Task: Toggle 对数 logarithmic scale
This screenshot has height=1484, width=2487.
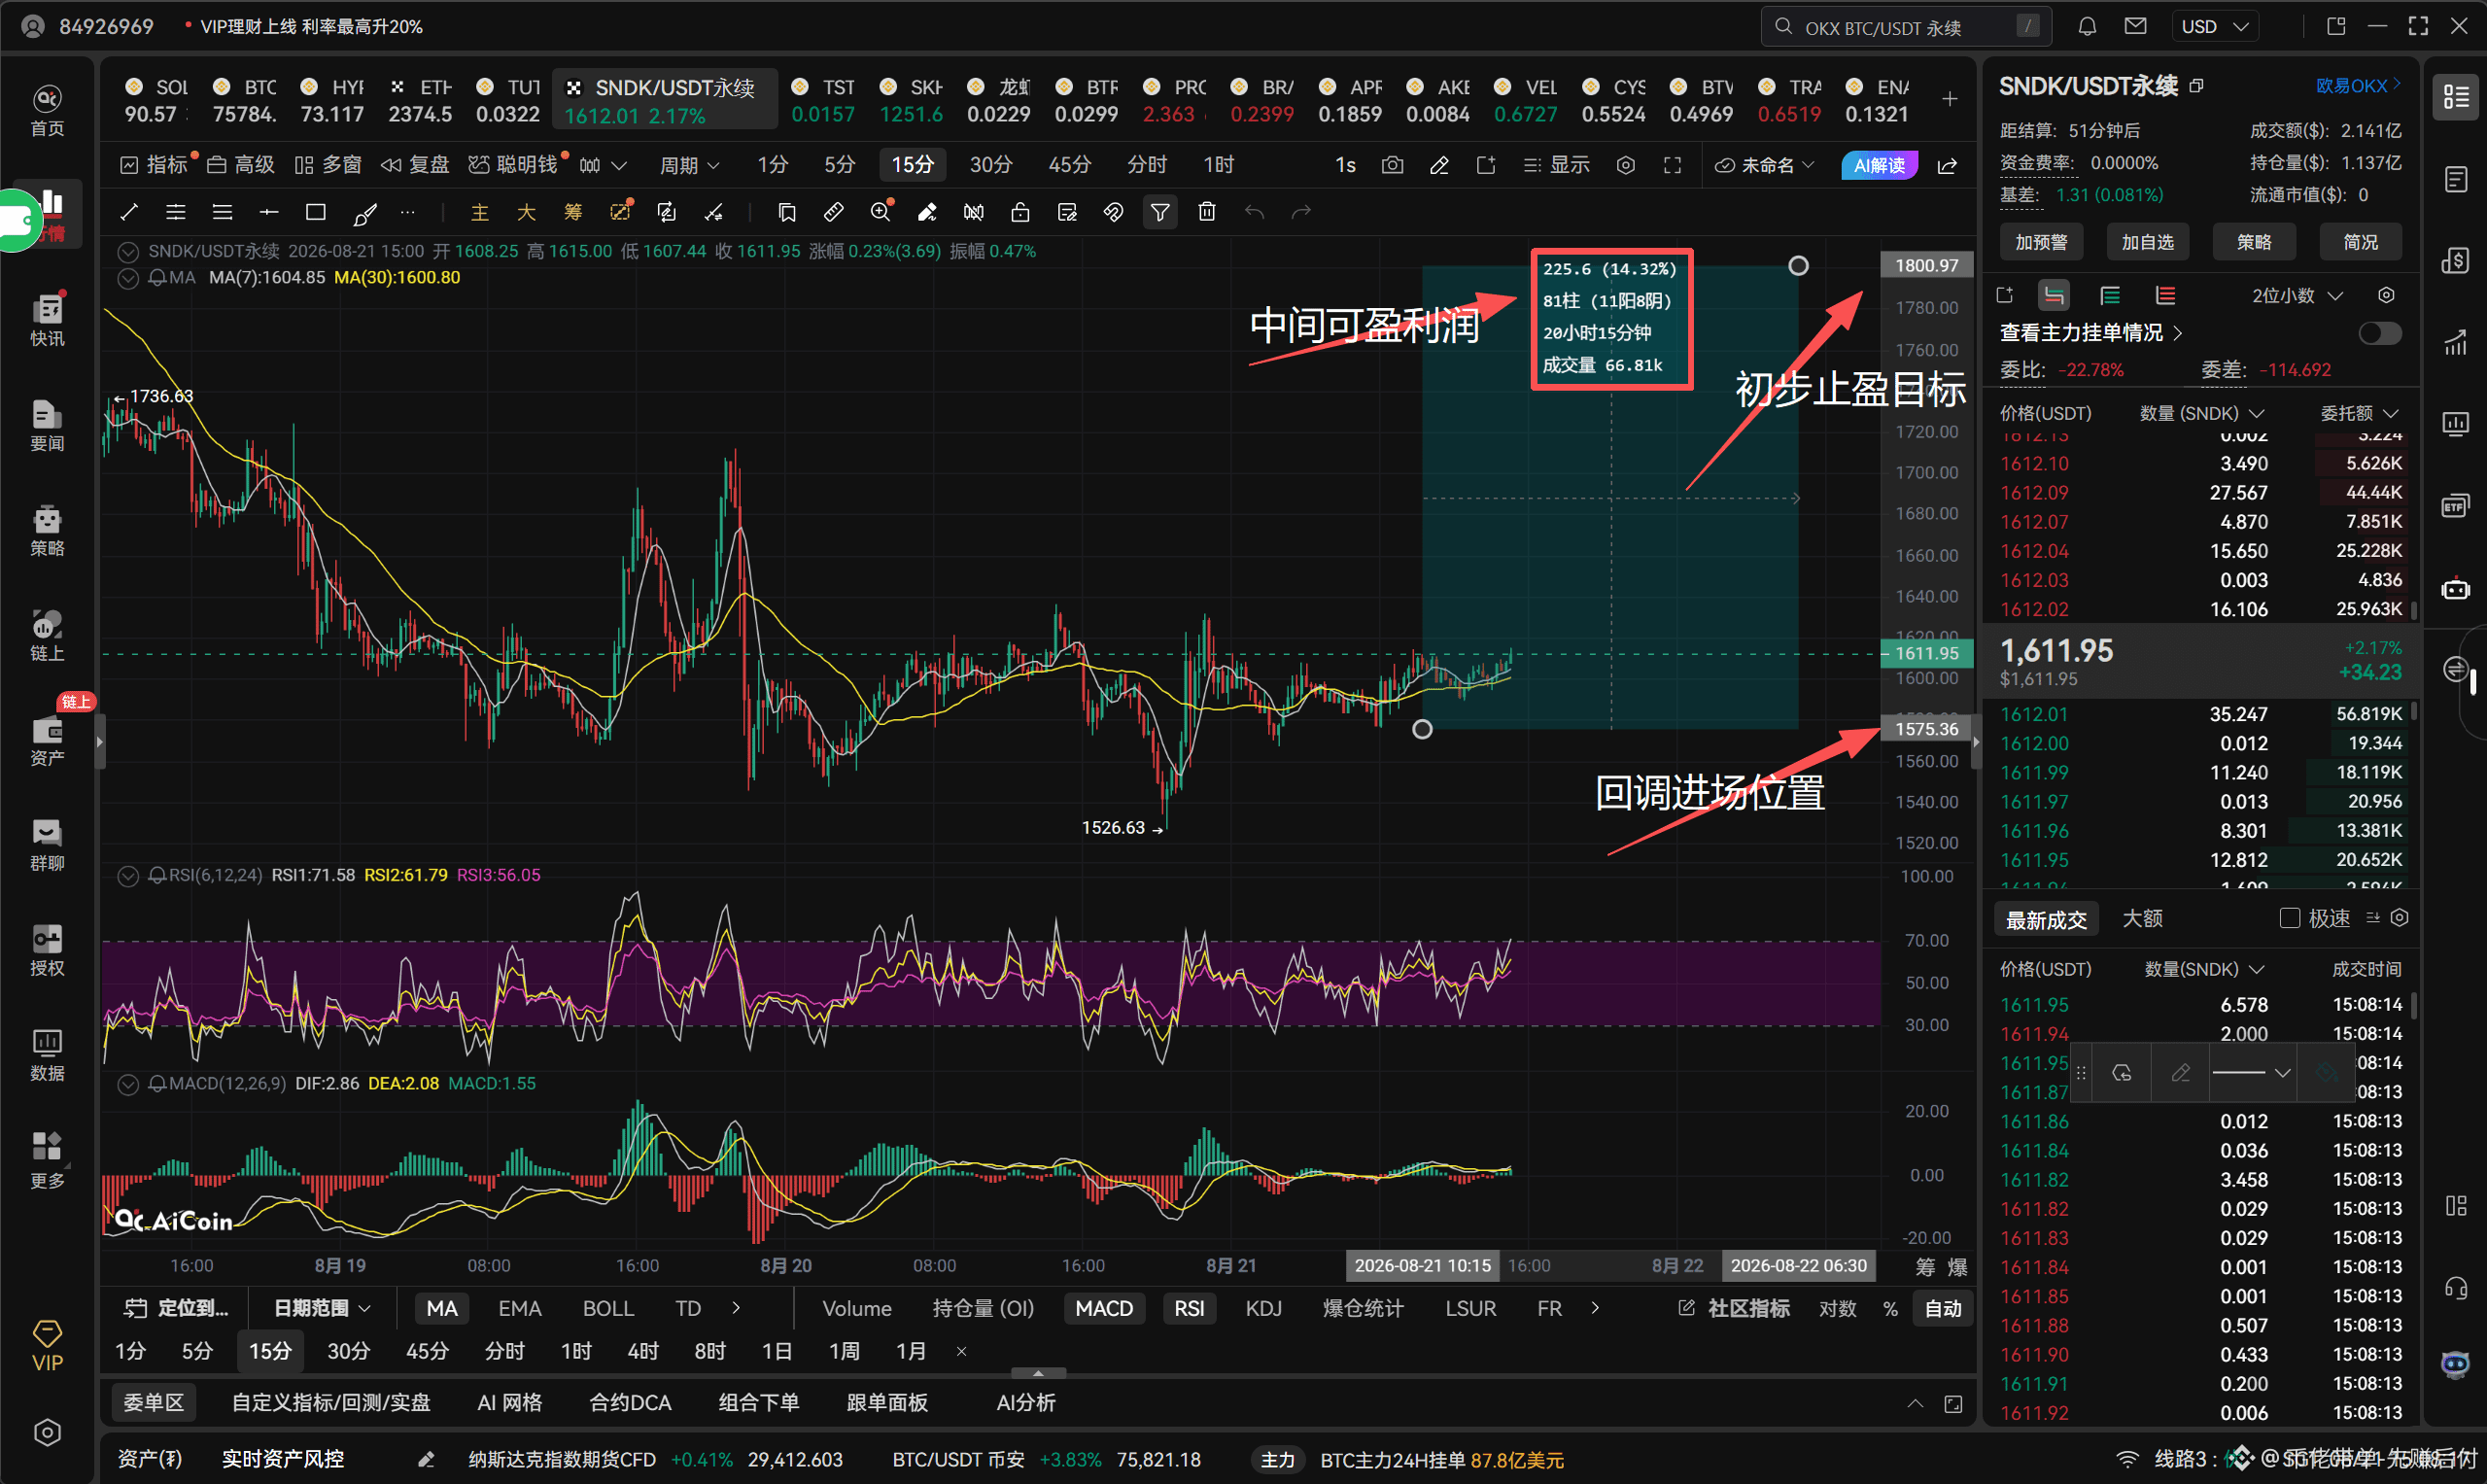Action: pyautogui.click(x=1837, y=1309)
